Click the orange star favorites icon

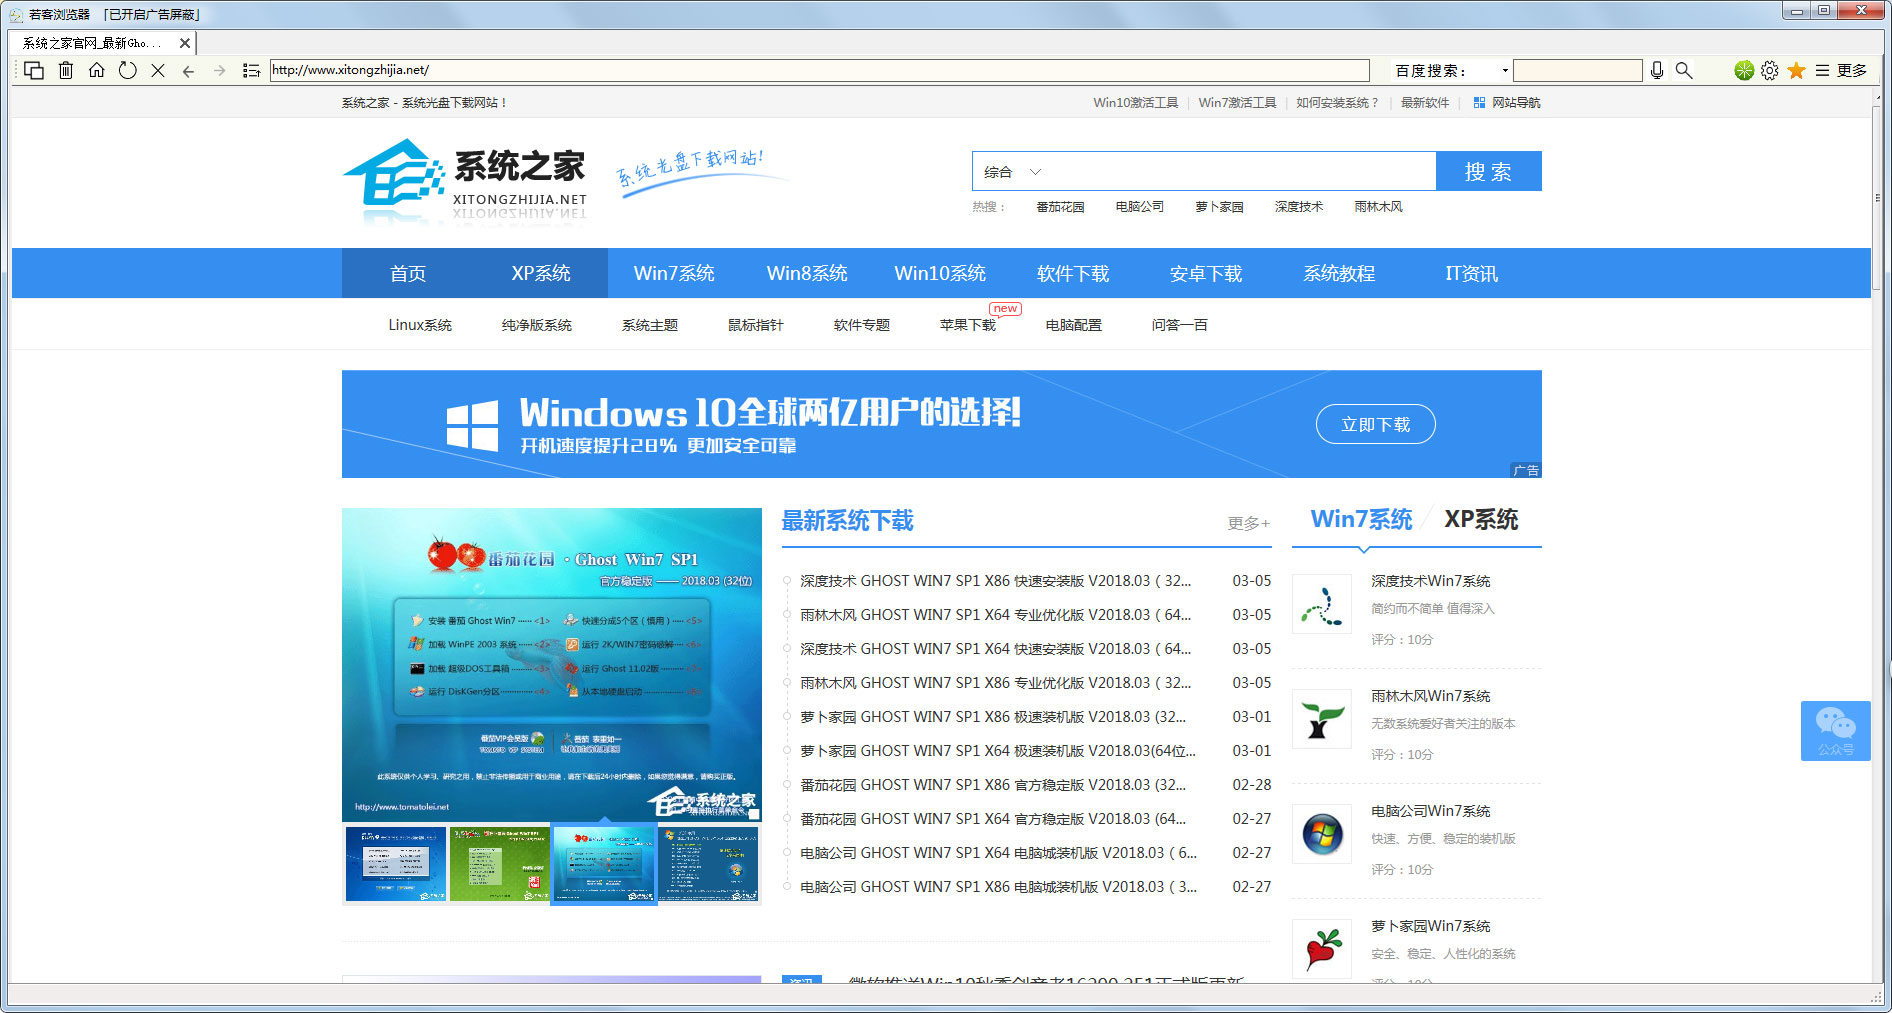pos(1797,70)
